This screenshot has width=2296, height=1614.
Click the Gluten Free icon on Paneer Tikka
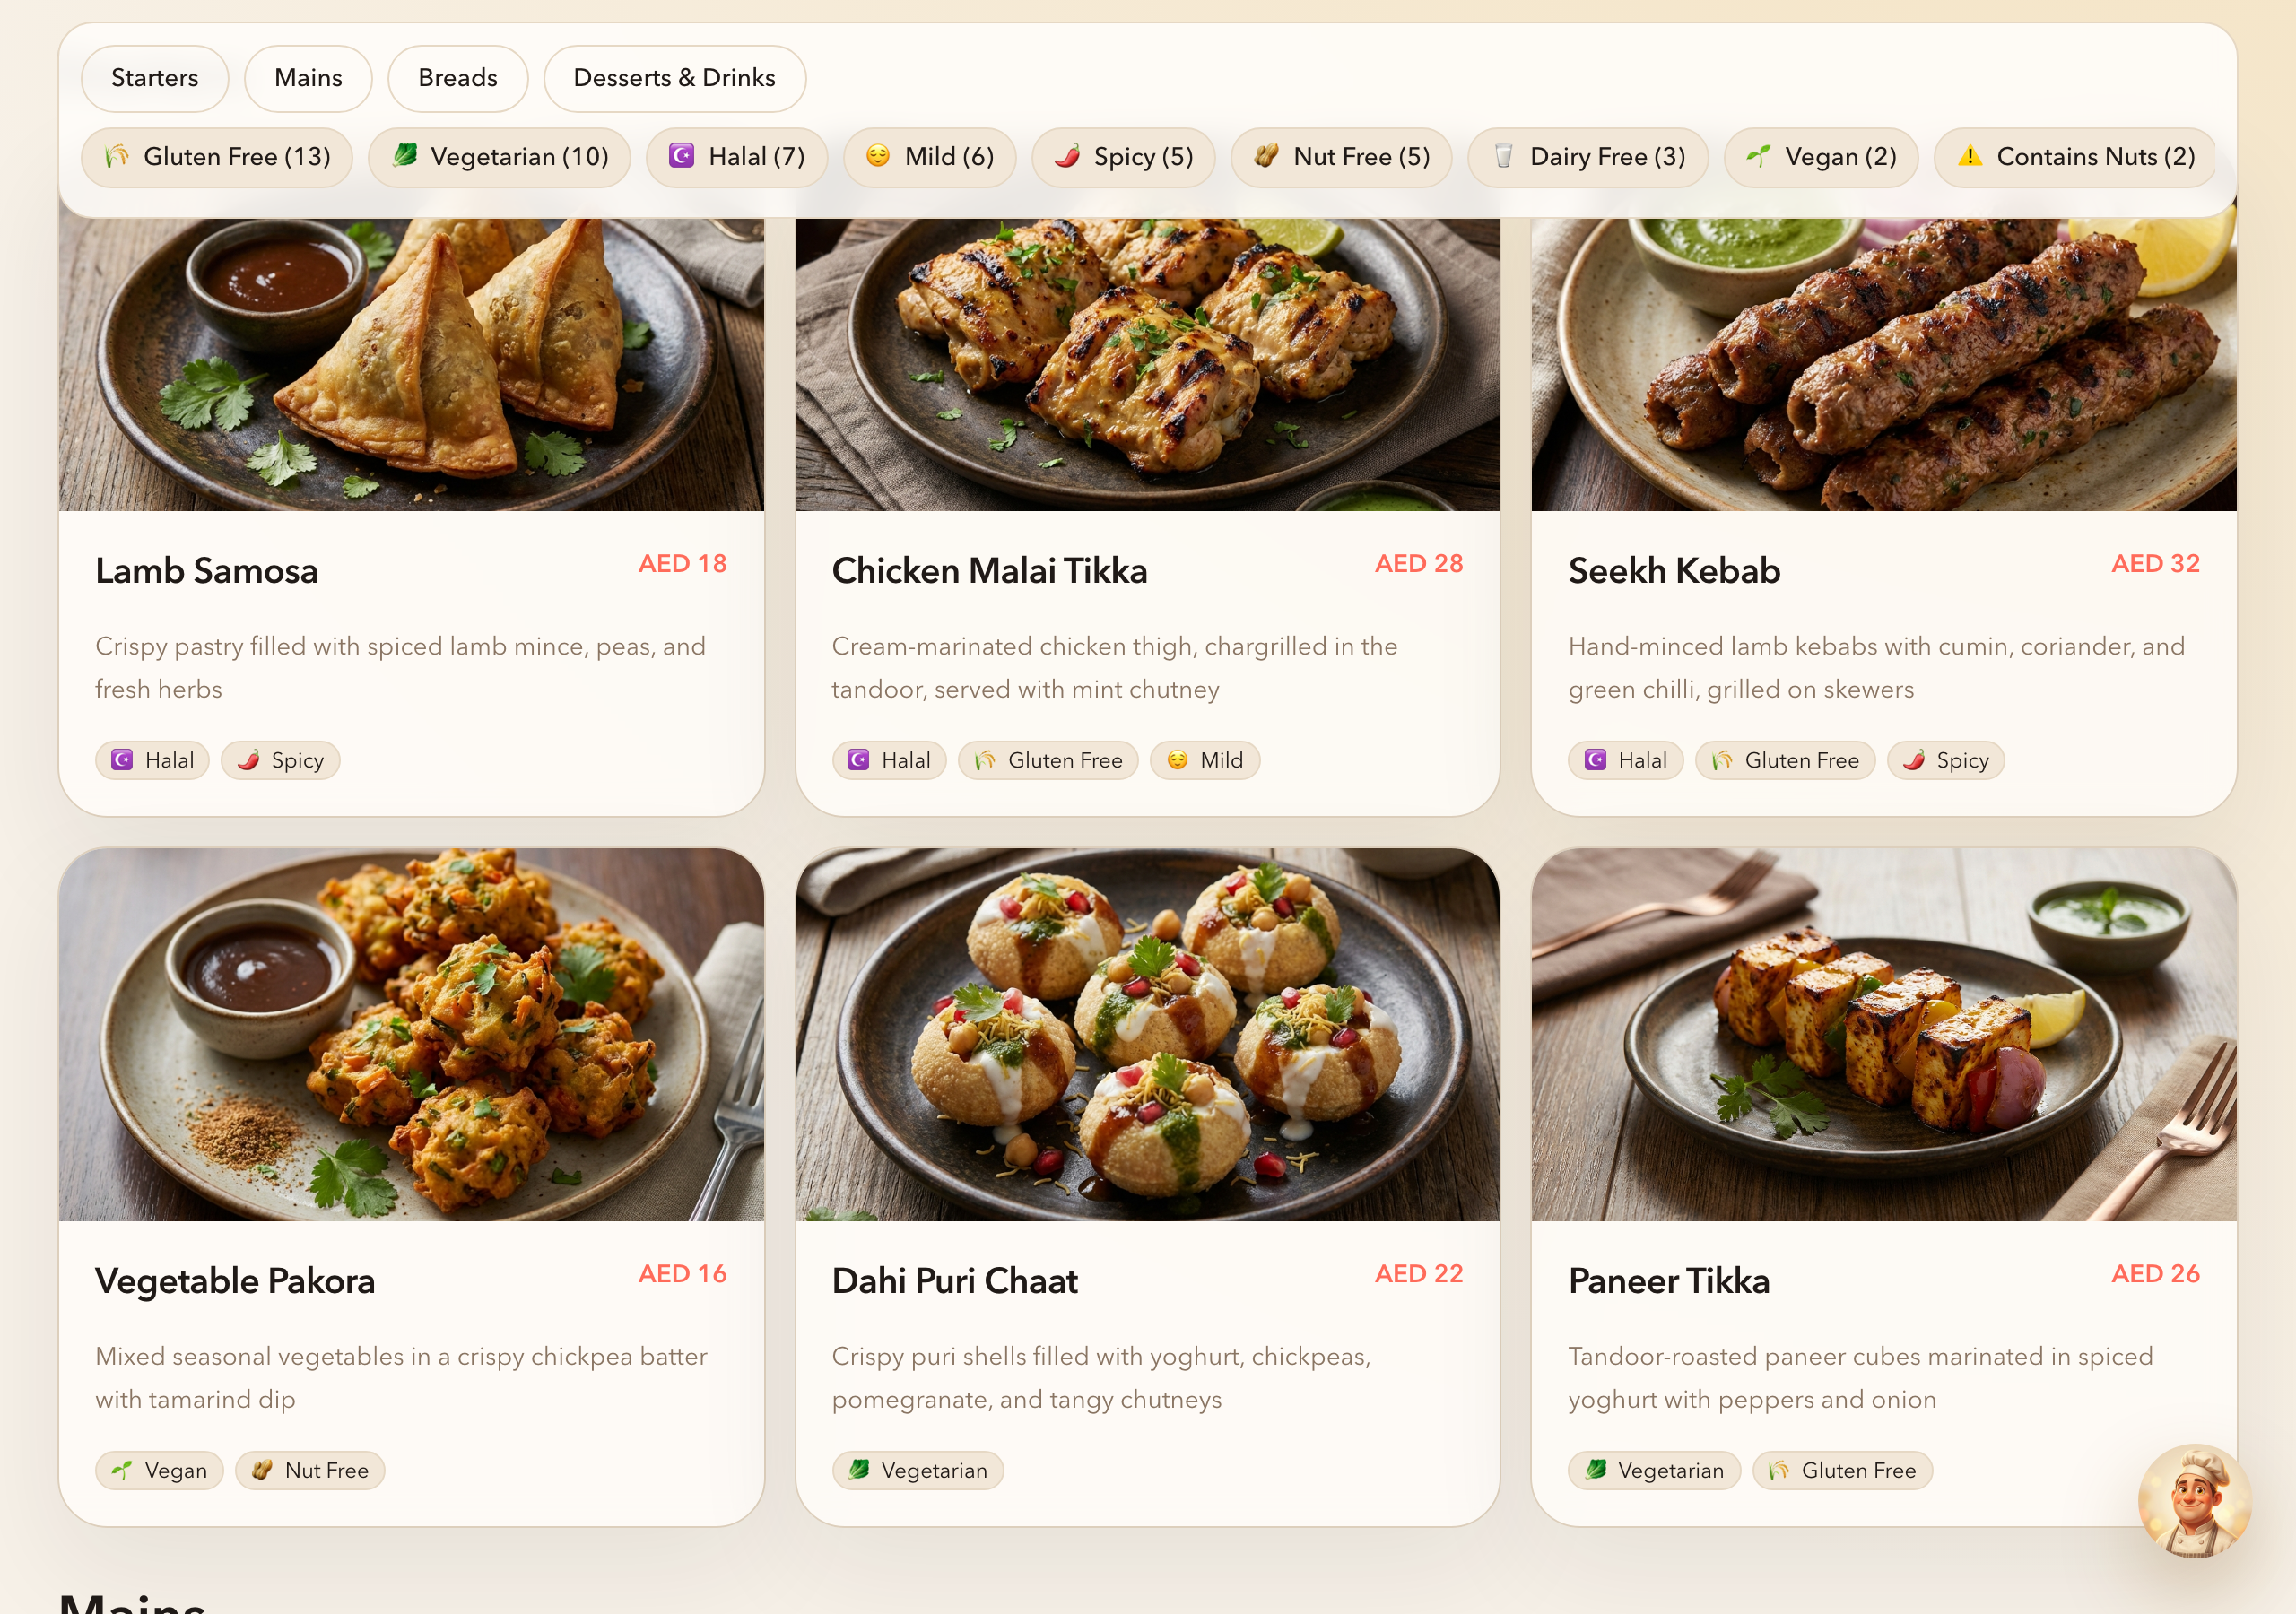pyautogui.click(x=1778, y=1470)
